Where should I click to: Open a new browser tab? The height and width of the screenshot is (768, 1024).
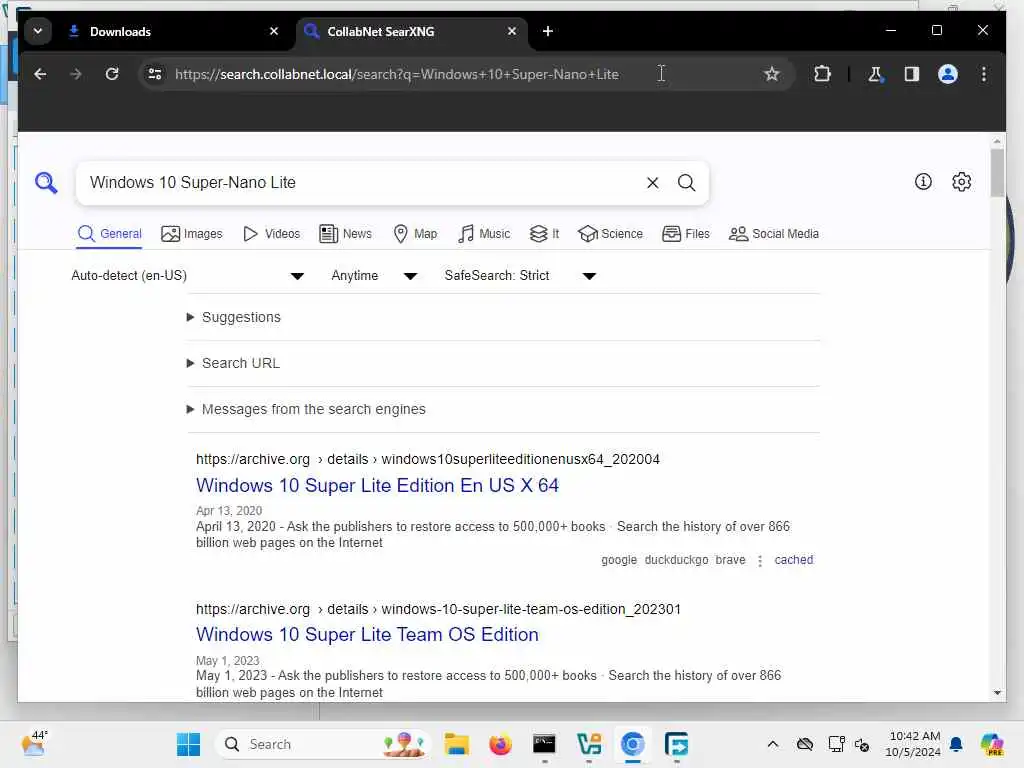[x=548, y=31]
